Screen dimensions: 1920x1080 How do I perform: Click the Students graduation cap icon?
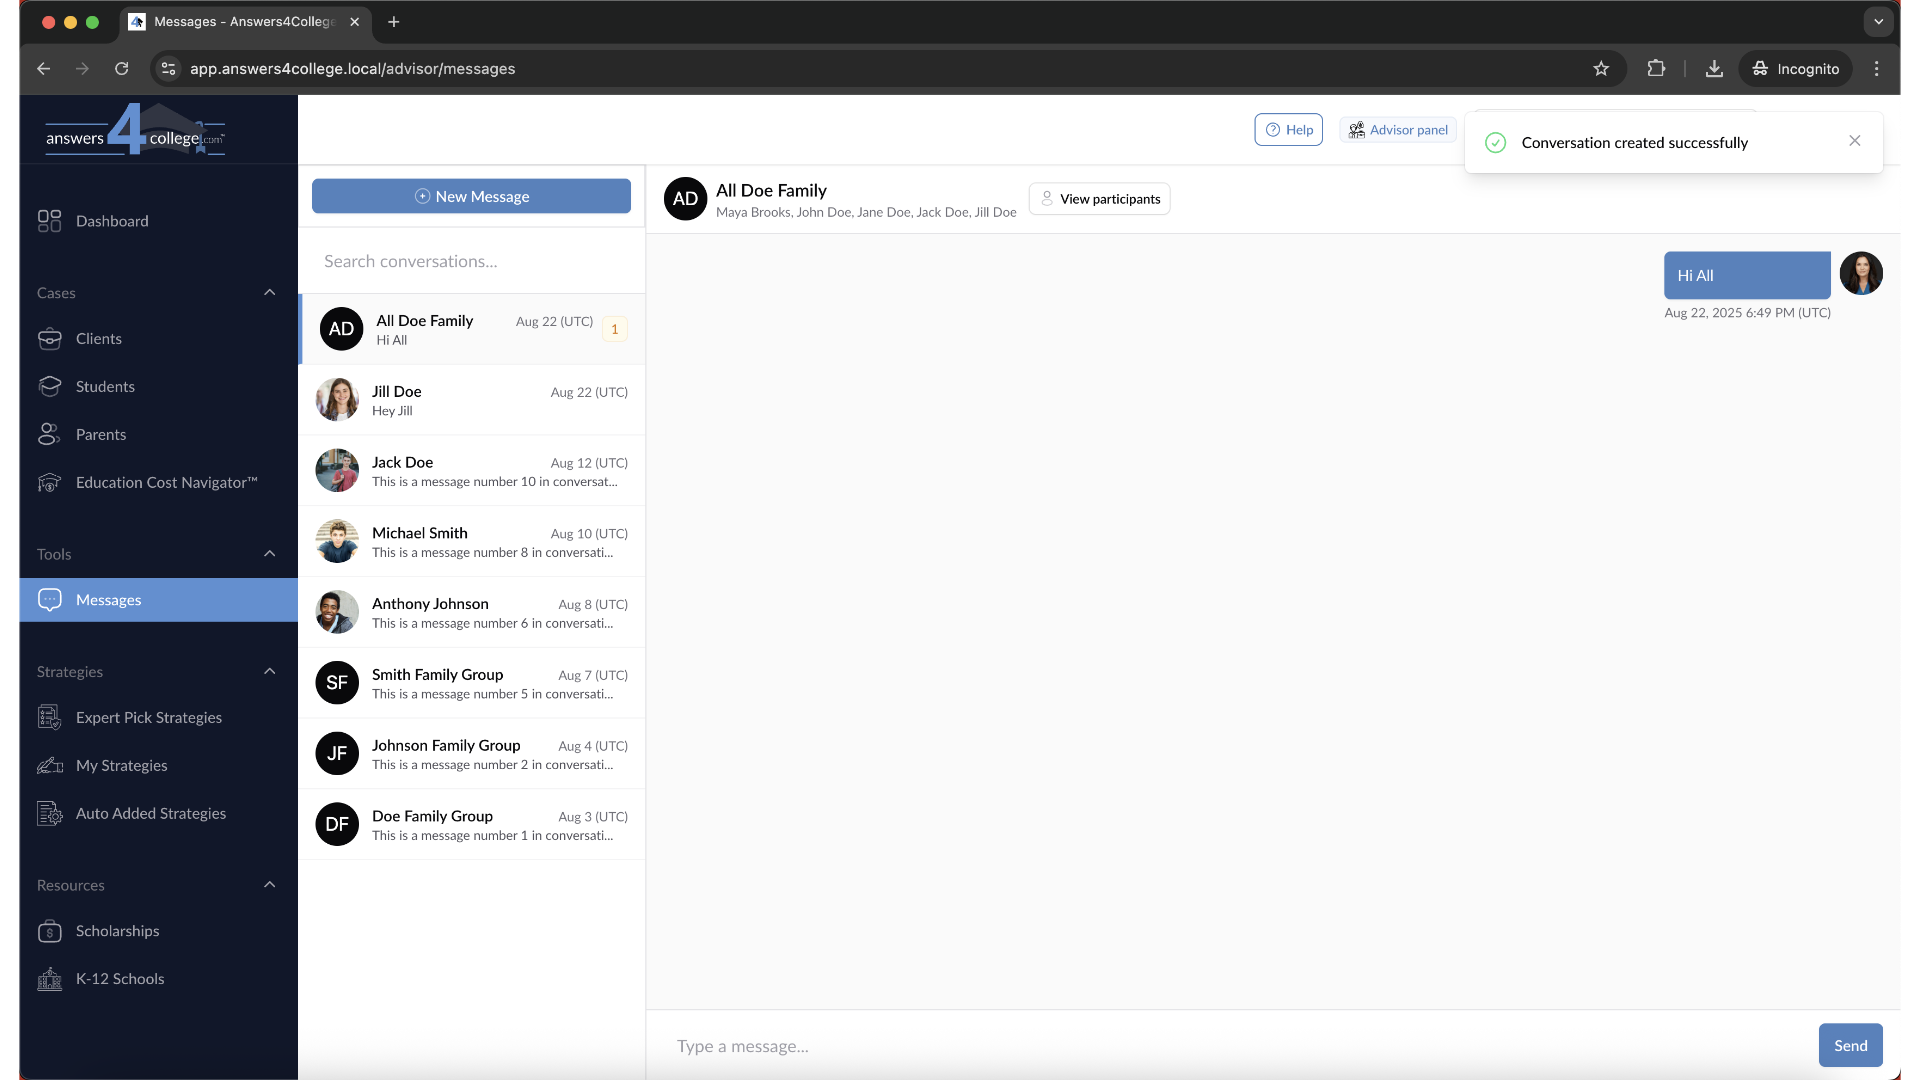tap(49, 387)
